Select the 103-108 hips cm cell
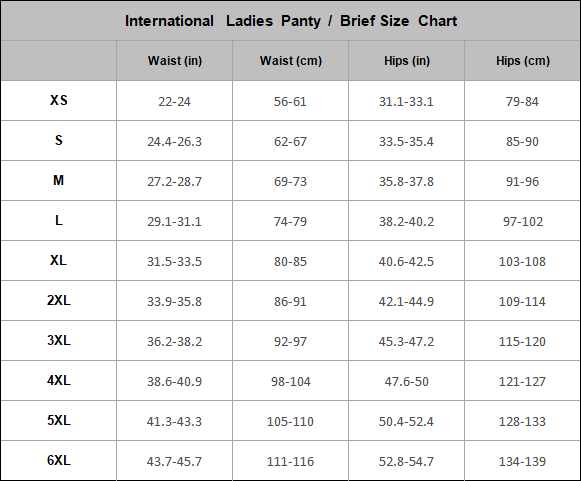The image size is (581, 481). [x=522, y=262]
